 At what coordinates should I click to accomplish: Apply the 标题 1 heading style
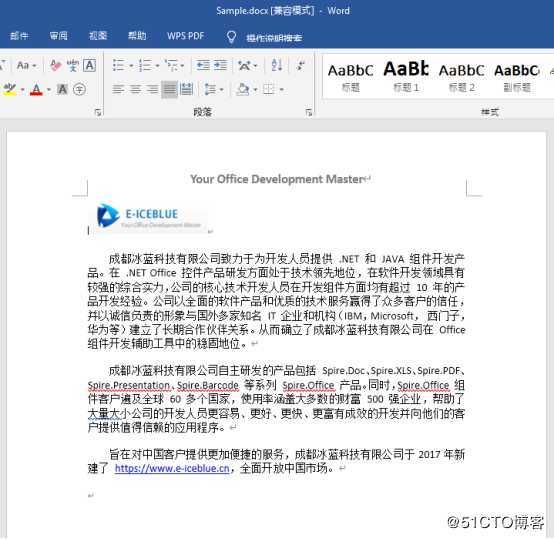406,77
